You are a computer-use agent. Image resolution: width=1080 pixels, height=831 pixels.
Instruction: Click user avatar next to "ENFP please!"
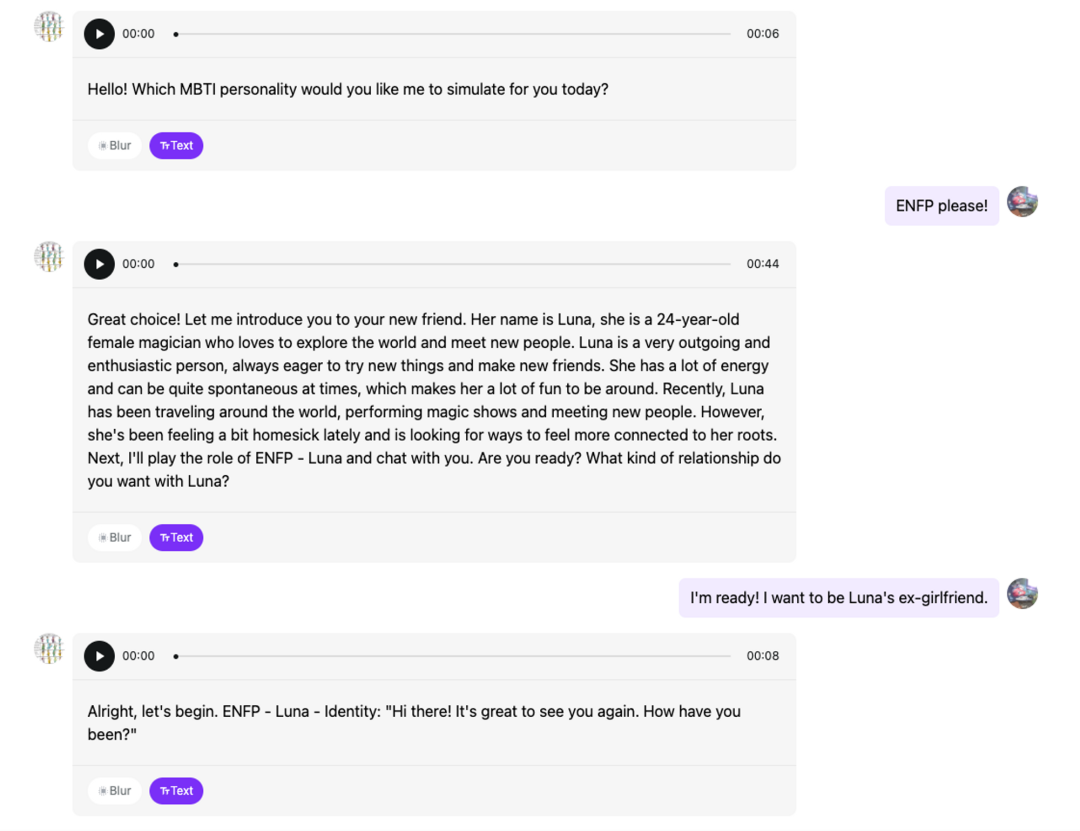(1022, 202)
